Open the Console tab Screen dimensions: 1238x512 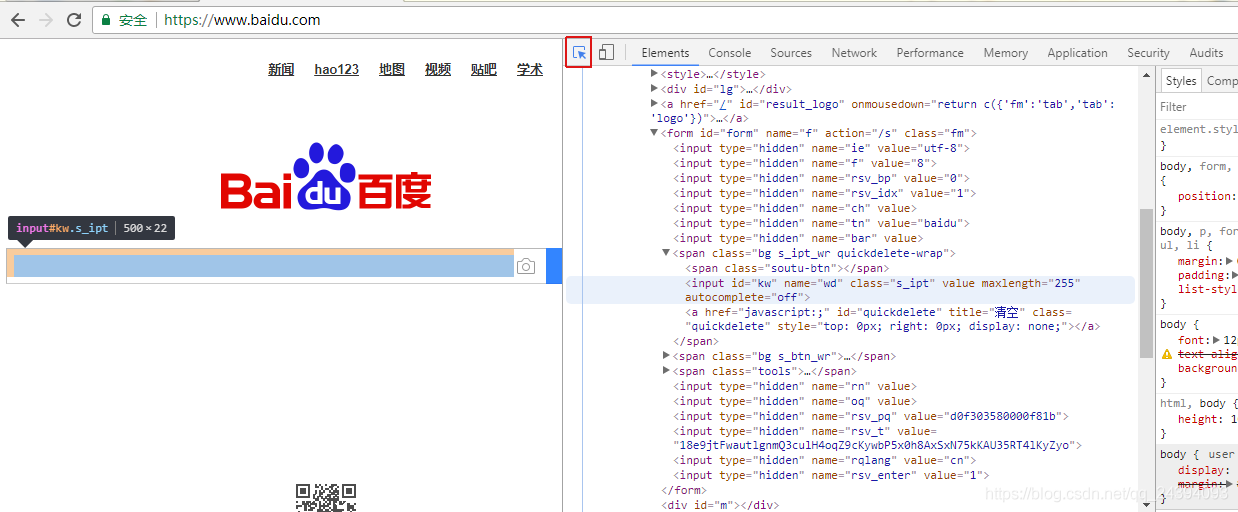coord(730,53)
